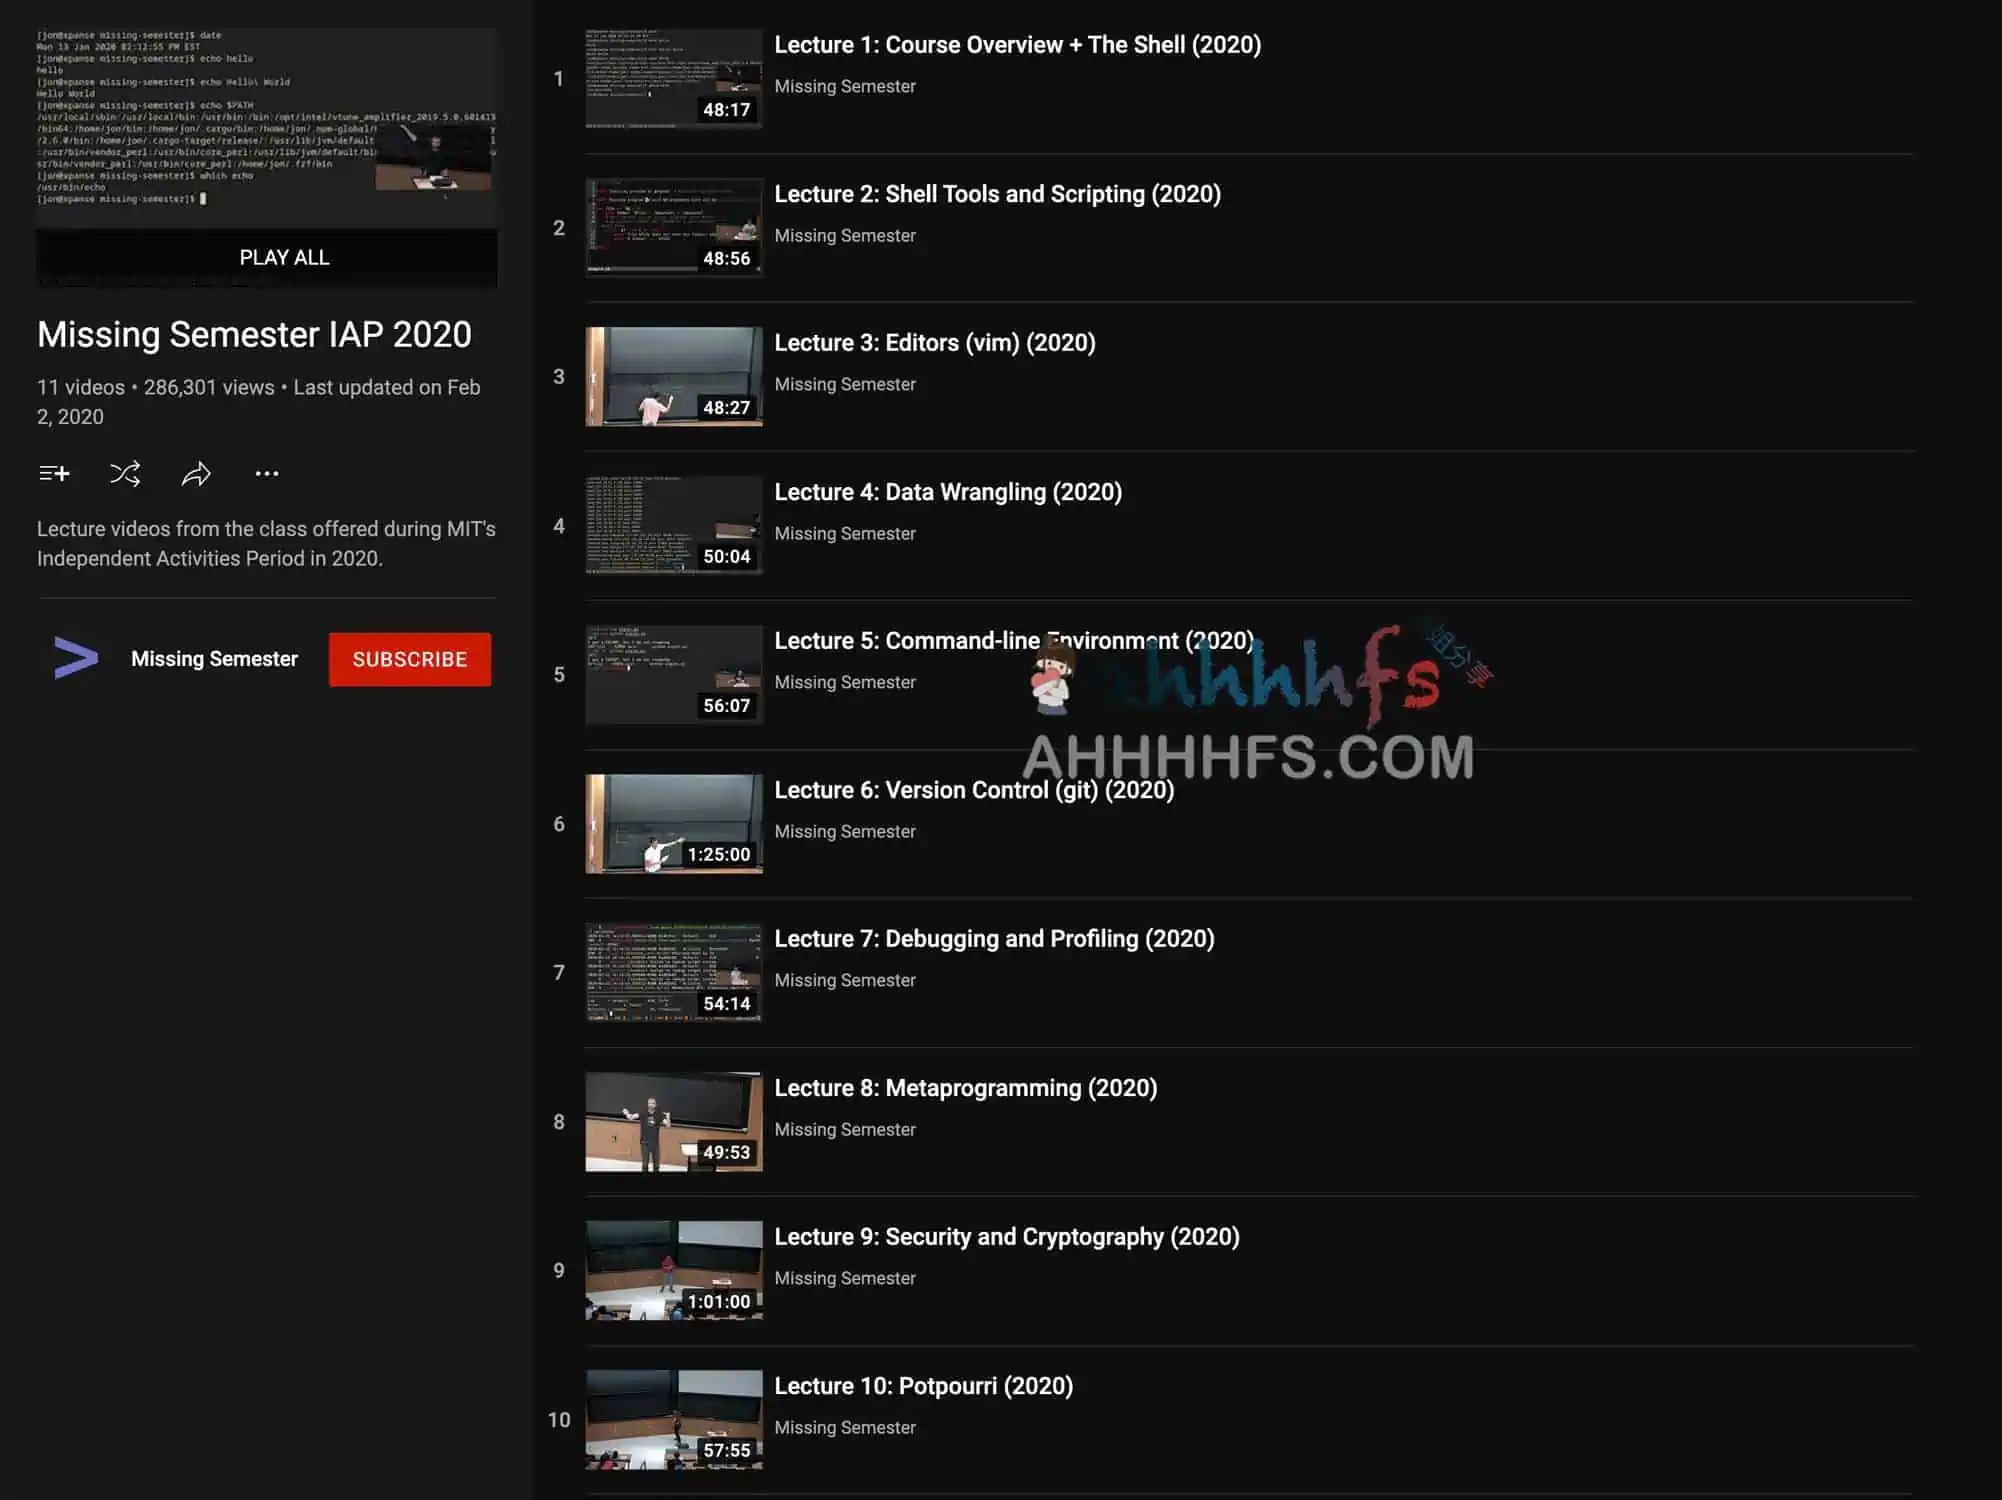Open Lecture 2 Shell Tools thumbnail
This screenshot has width=2002, height=1500.
673,227
